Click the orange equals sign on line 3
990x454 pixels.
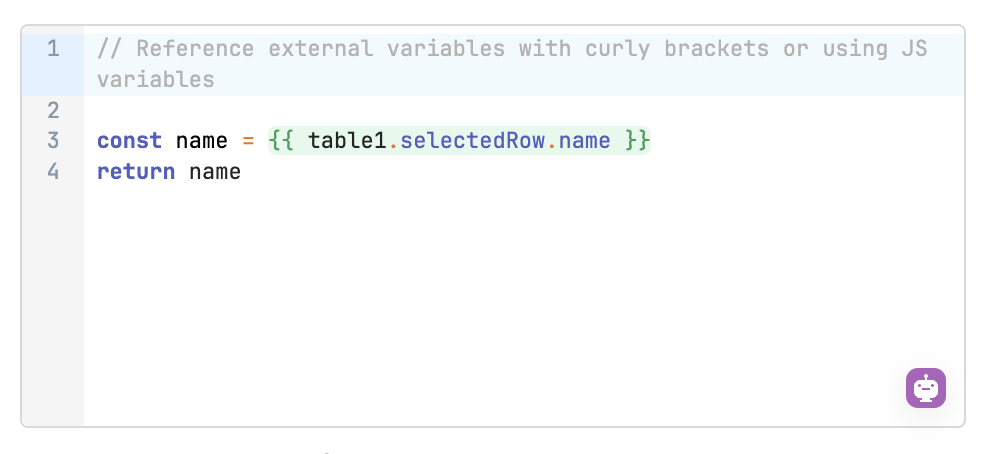pos(248,140)
